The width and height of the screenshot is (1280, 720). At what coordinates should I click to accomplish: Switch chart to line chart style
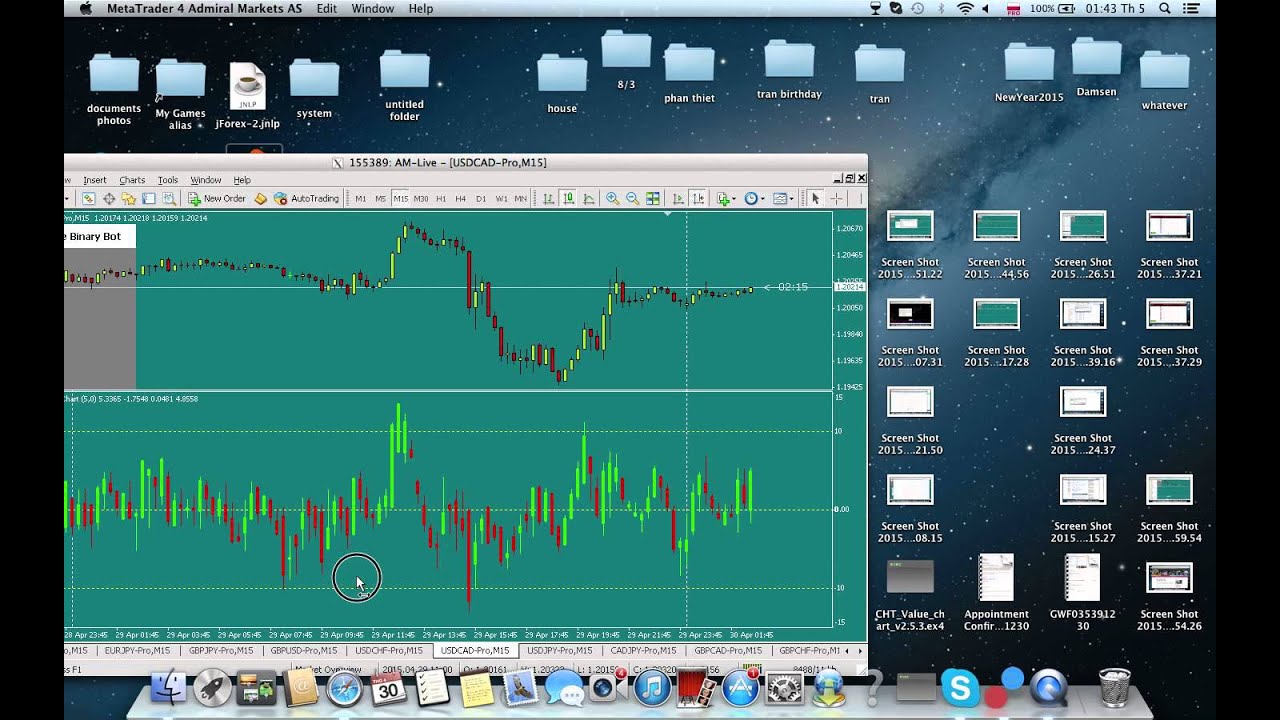[588, 199]
